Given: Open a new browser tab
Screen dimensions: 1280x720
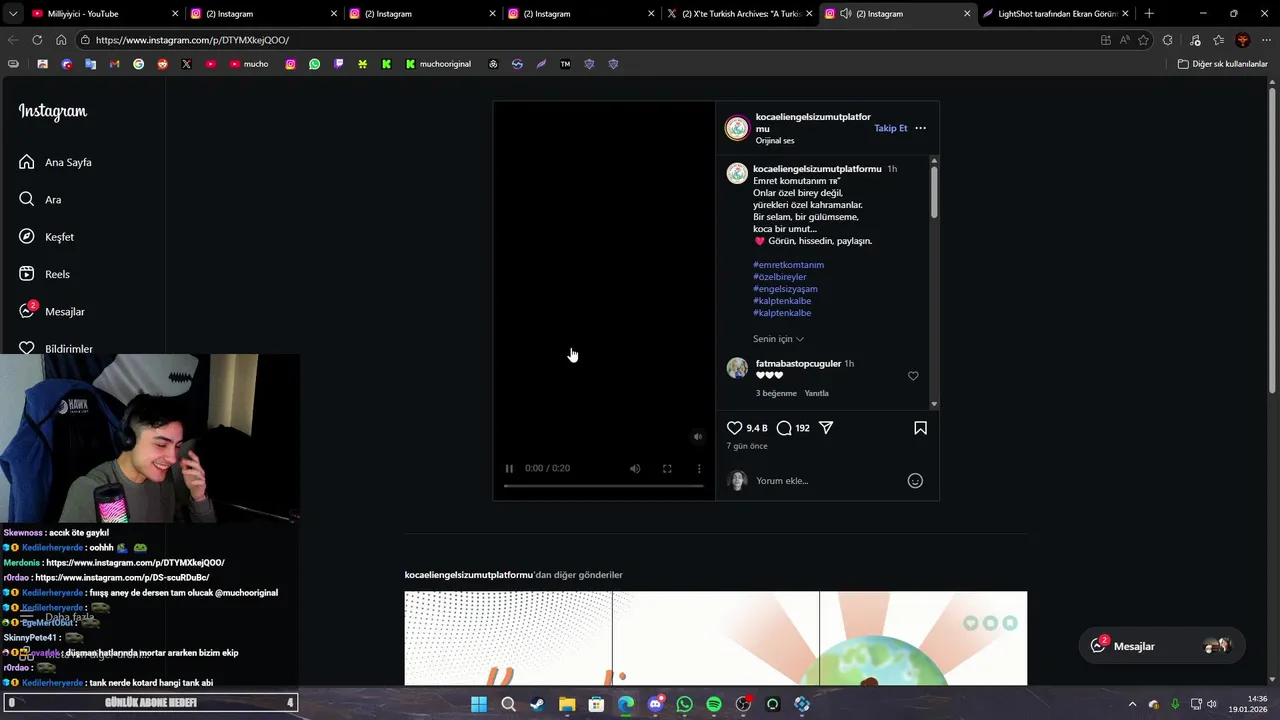Looking at the screenshot, I should pos(1149,14).
